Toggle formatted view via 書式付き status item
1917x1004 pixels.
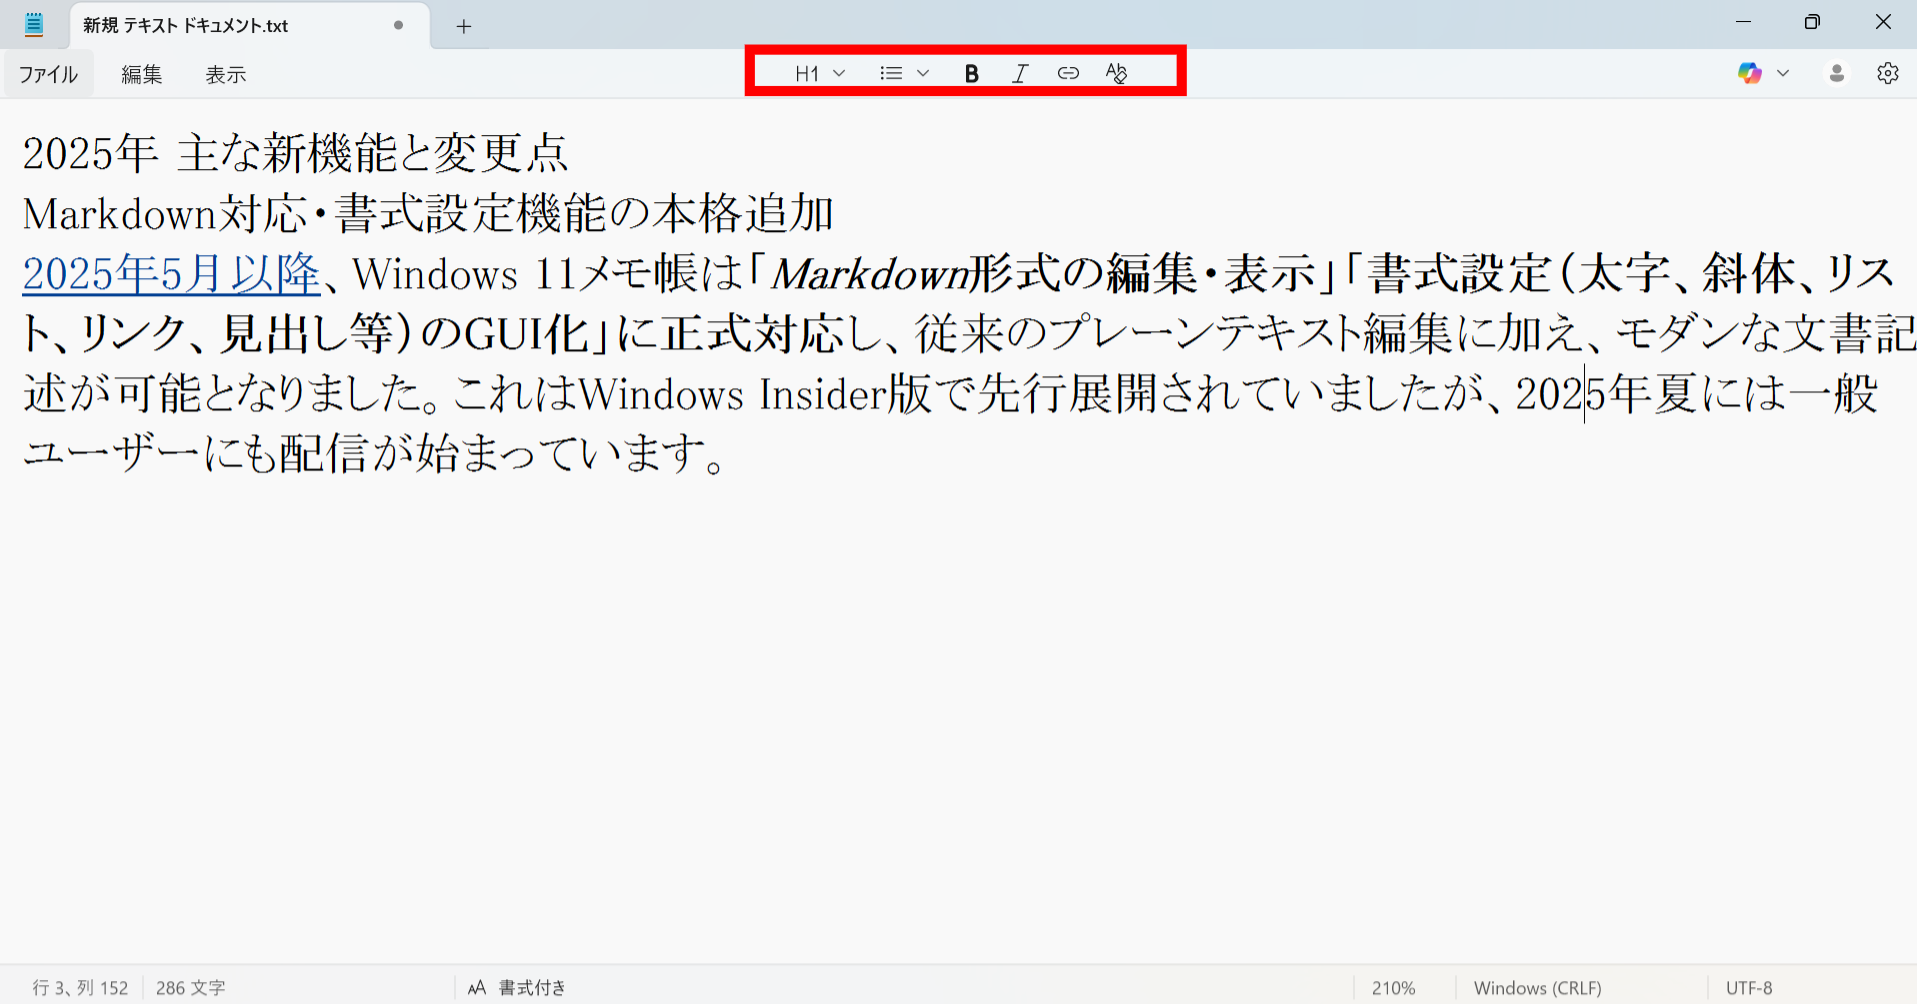click(x=519, y=987)
